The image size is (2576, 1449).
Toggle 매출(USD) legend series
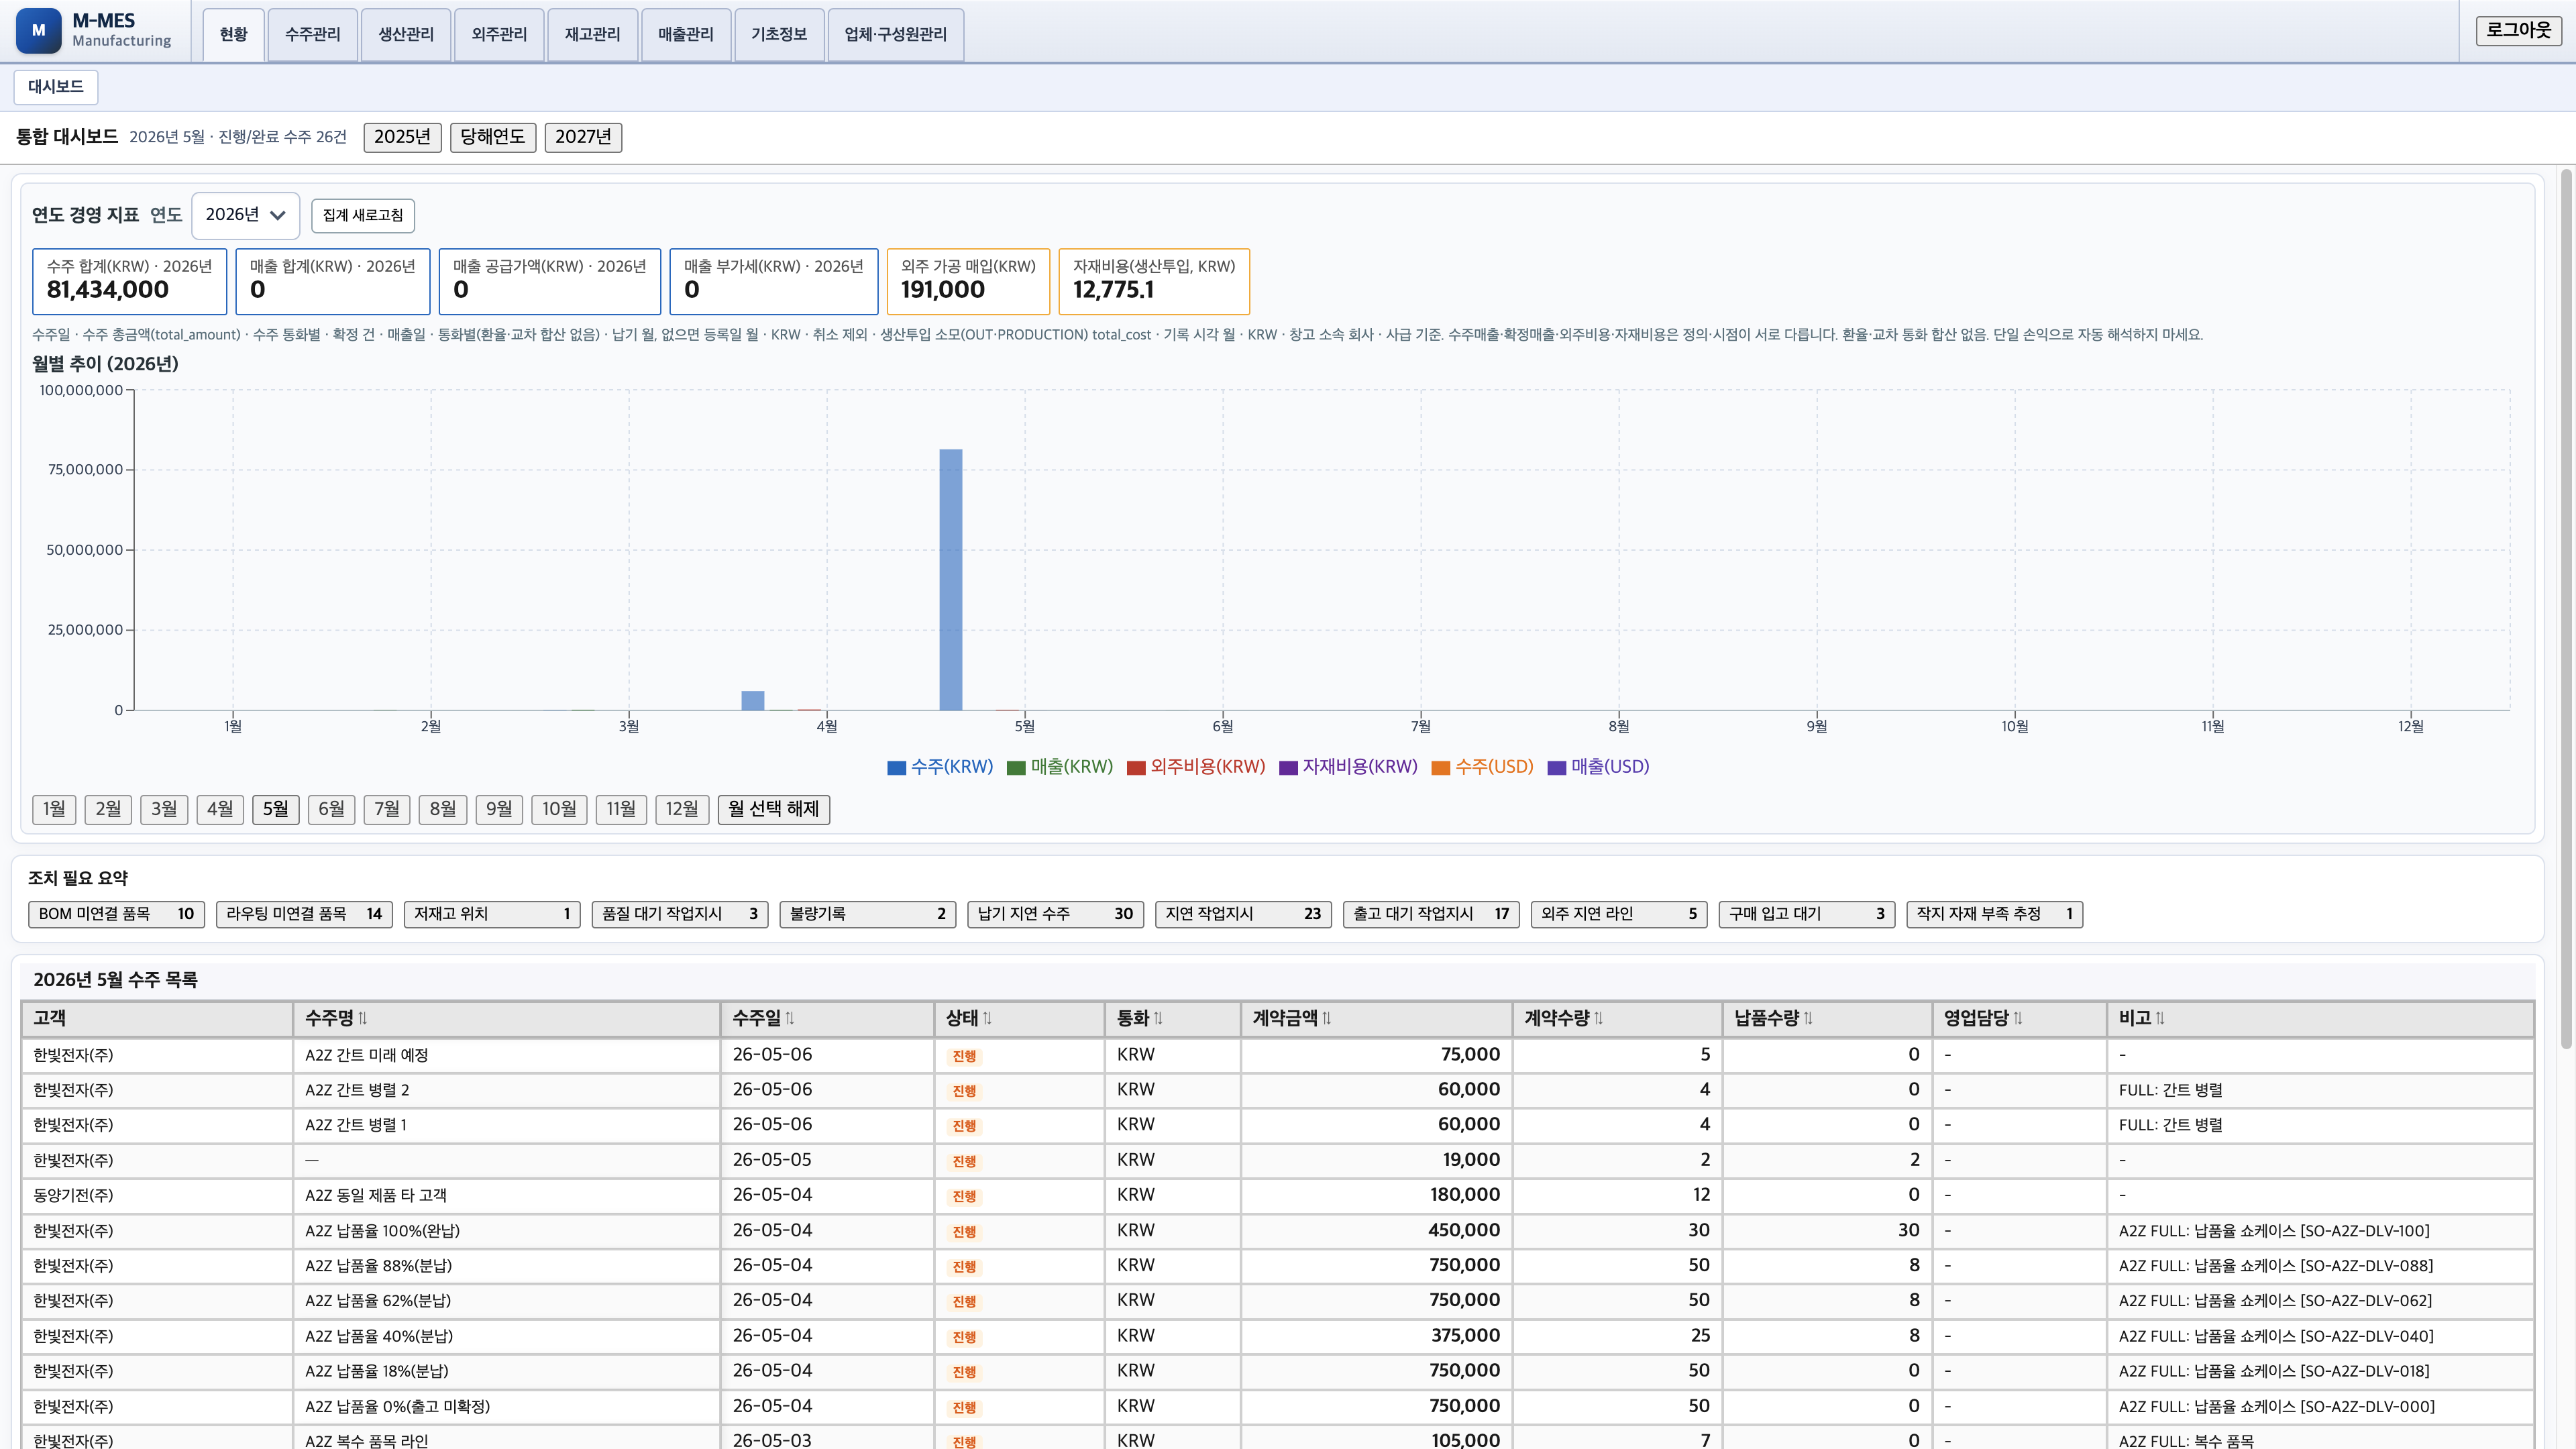(x=1598, y=767)
